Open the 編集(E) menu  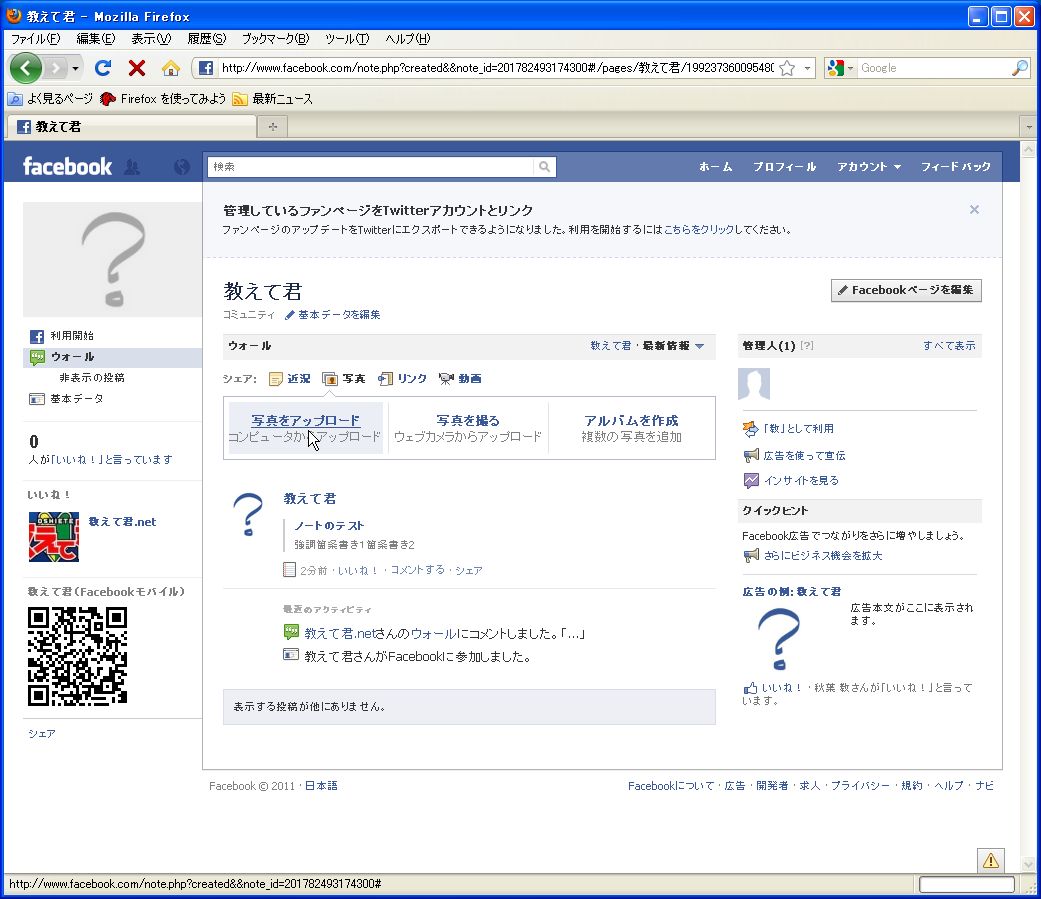(96, 39)
